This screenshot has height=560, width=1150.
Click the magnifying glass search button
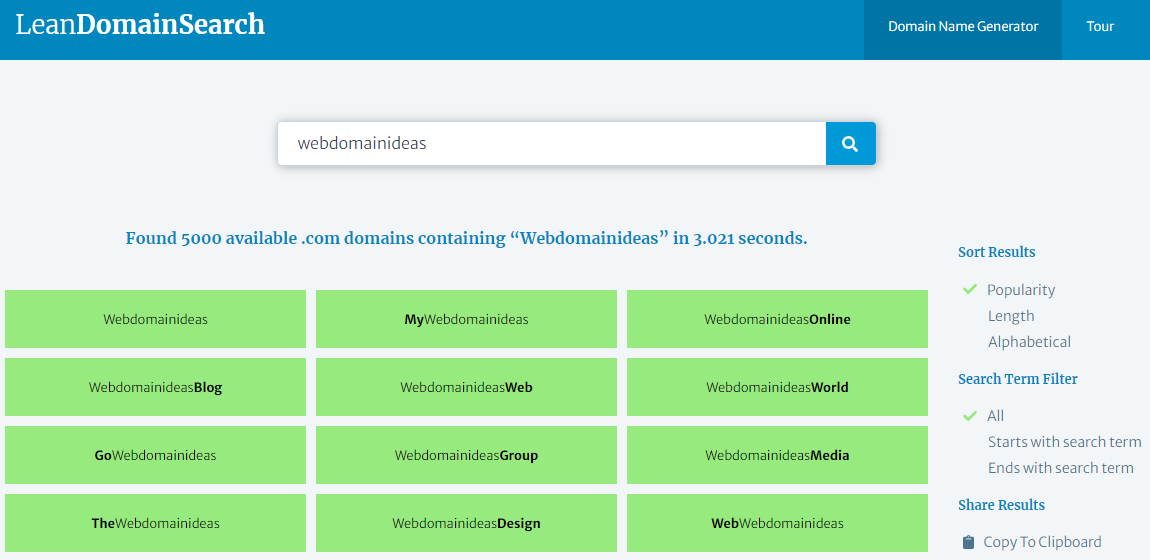click(x=850, y=144)
